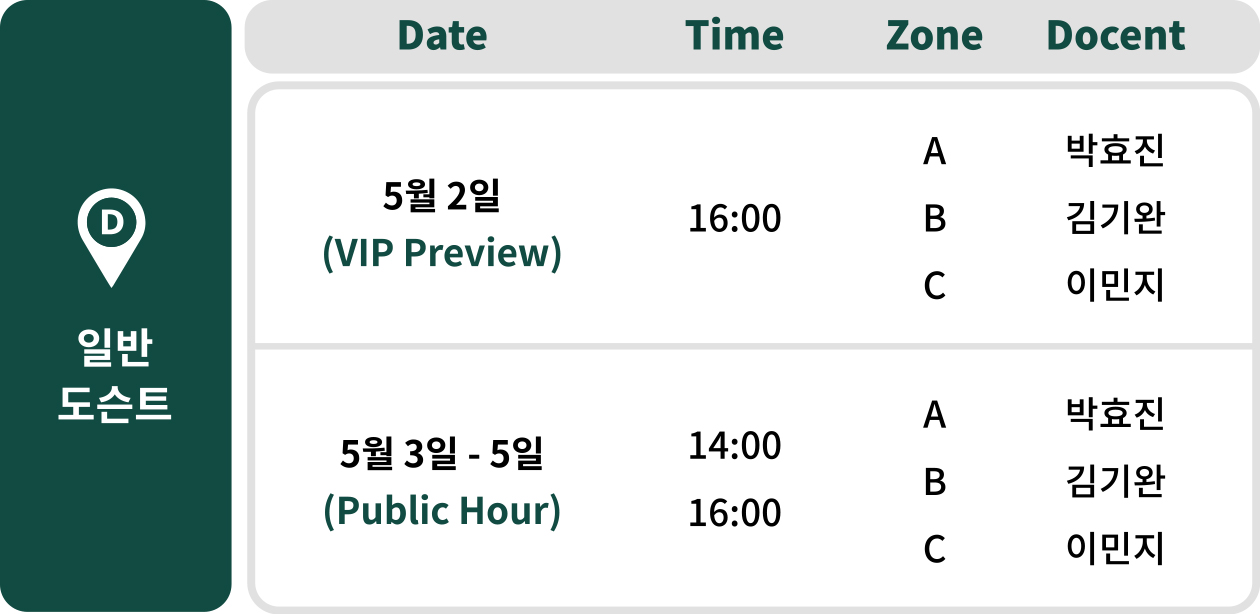
Task: Click the 5월 2일 date text
Action: [441, 197]
